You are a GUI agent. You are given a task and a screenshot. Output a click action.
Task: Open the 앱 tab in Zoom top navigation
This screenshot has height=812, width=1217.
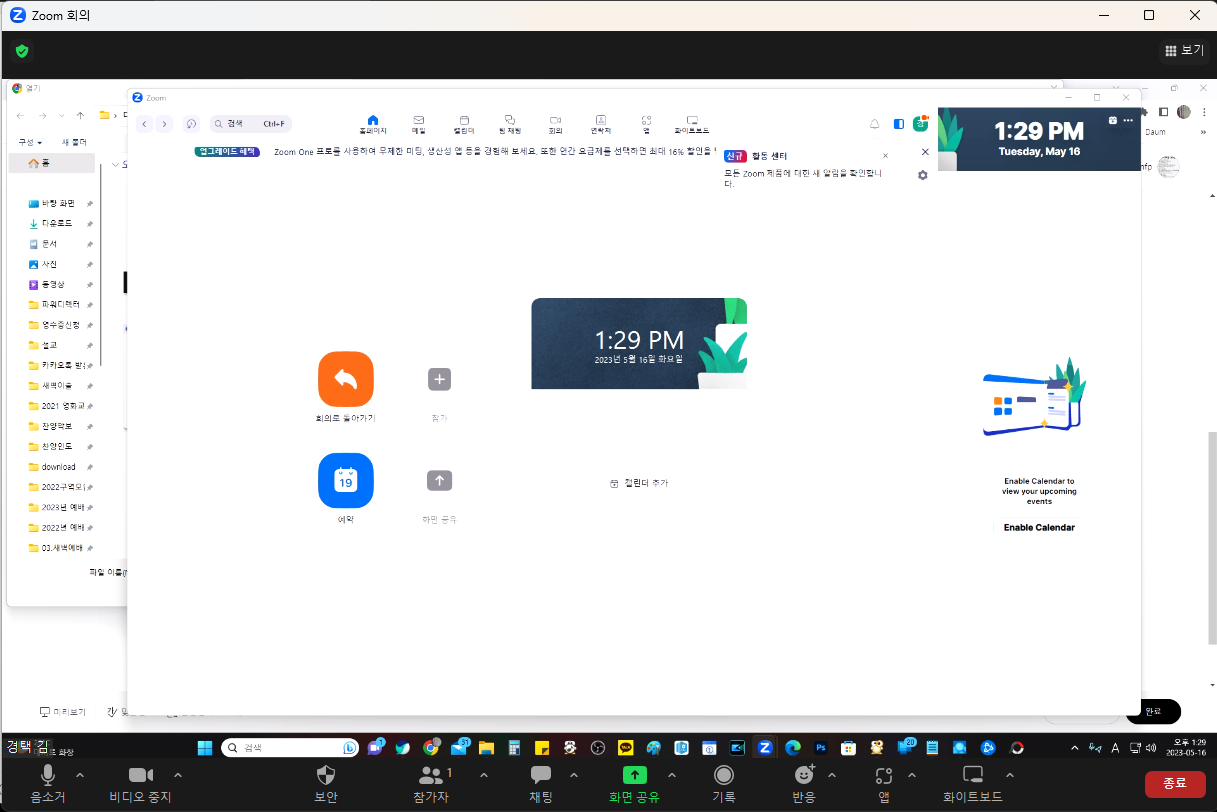tap(646, 124)
